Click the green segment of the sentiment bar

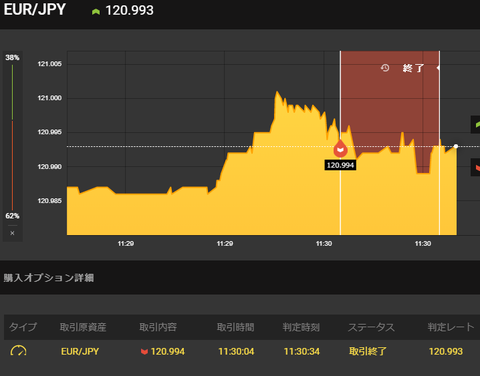pos(12,92)
